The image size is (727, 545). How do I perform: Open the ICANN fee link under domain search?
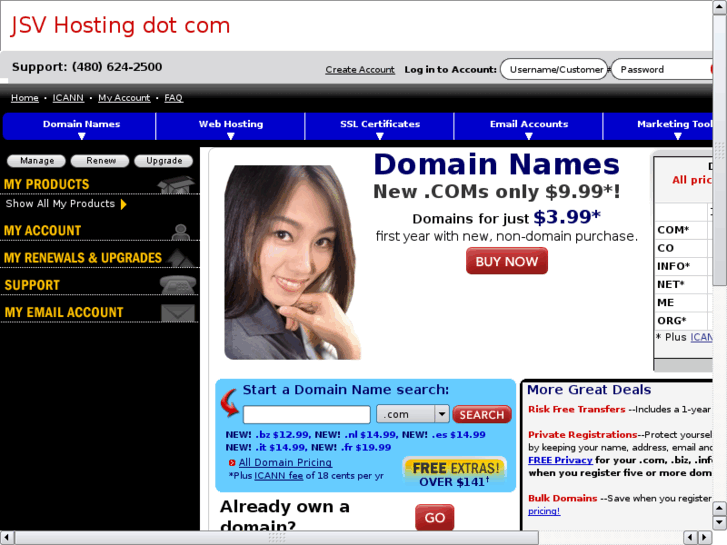pyautogui.click(x=279, y=476)
